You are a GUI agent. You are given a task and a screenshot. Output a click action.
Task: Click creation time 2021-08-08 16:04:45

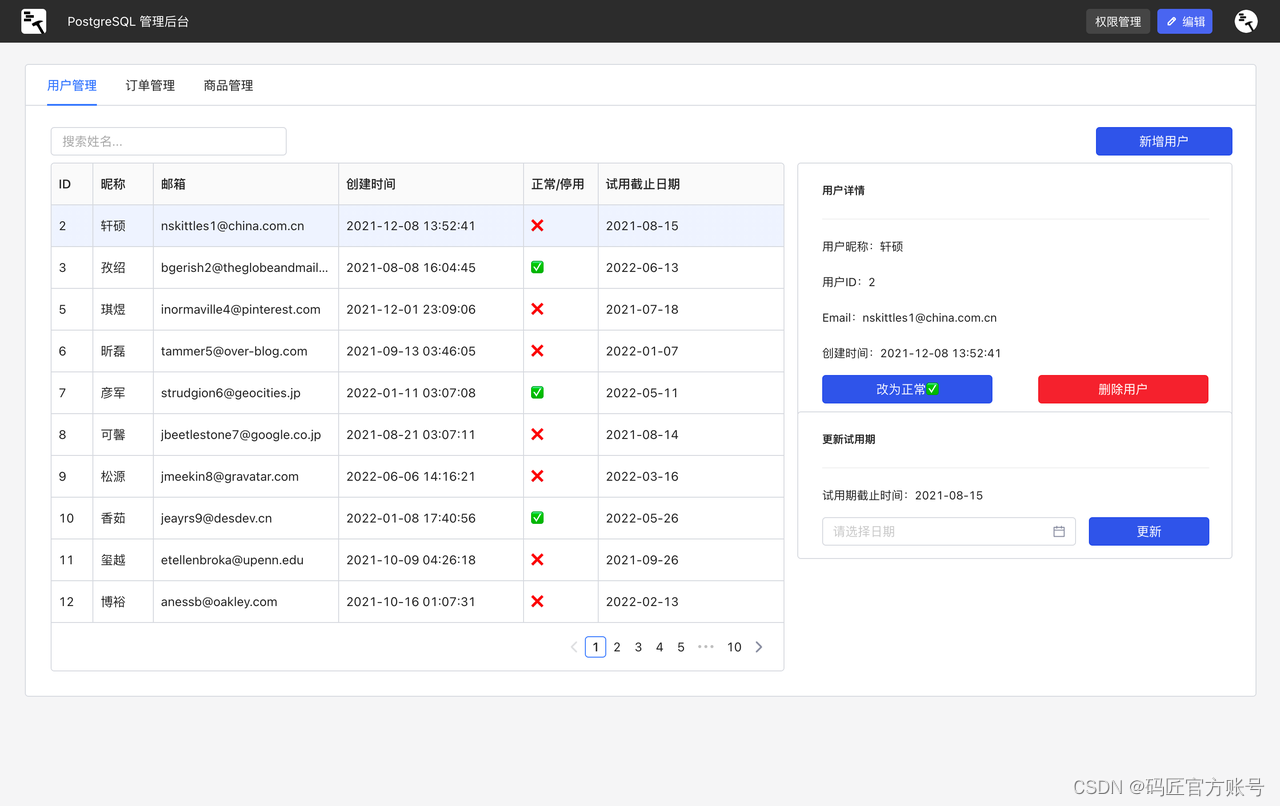tap(411, 267)
